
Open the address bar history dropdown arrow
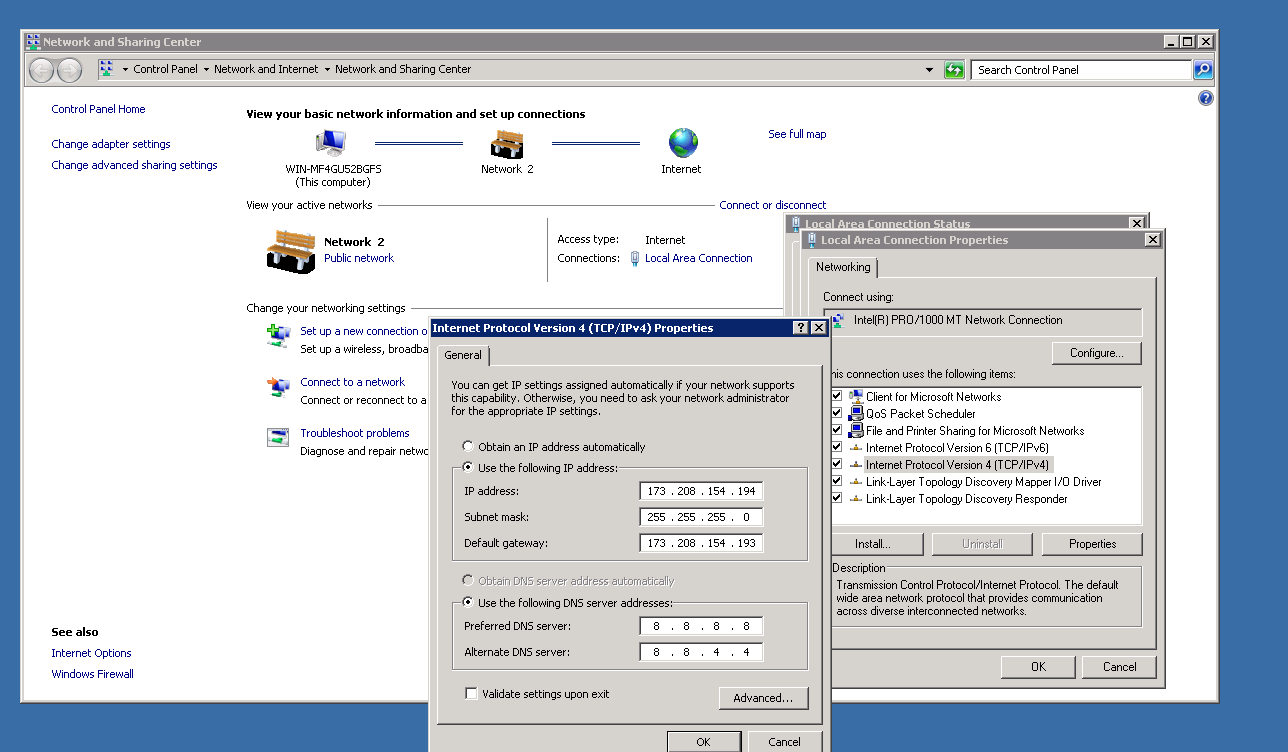[930, 70]
